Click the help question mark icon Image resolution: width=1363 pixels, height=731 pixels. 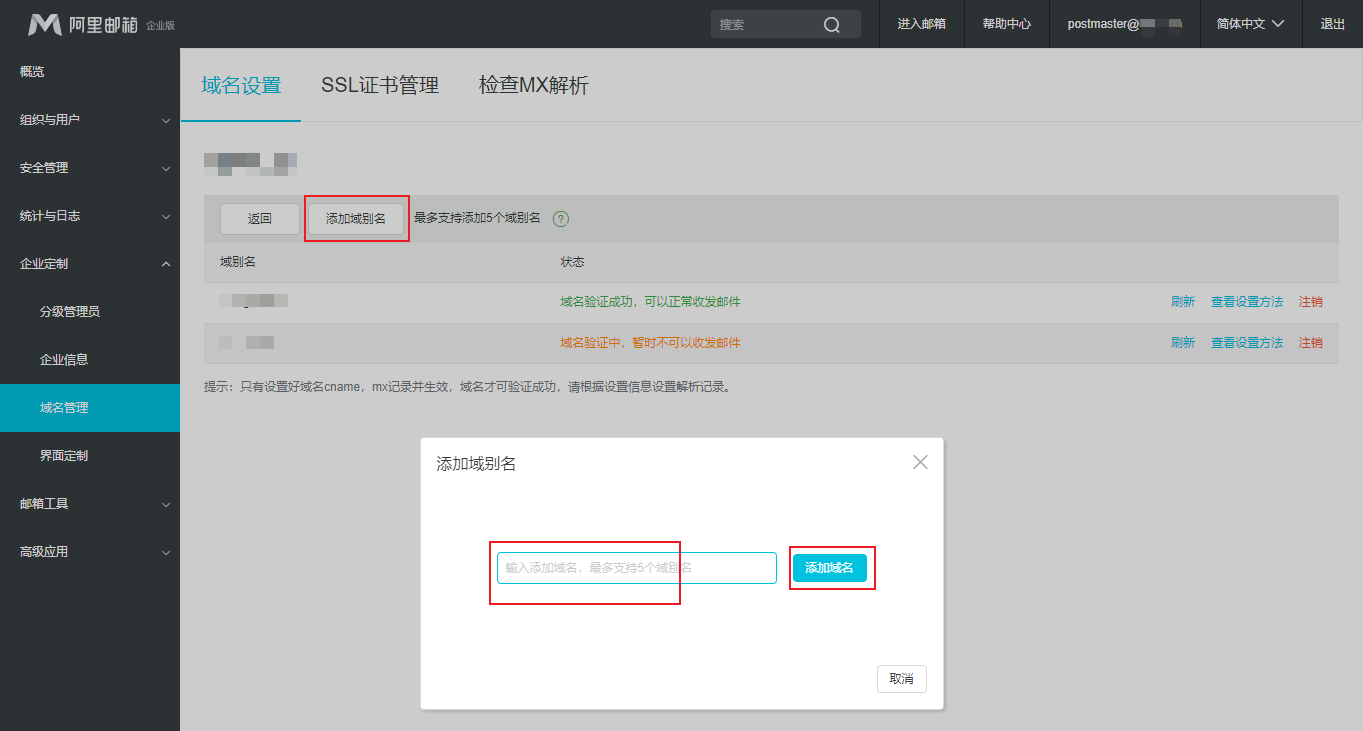point(561,219)
